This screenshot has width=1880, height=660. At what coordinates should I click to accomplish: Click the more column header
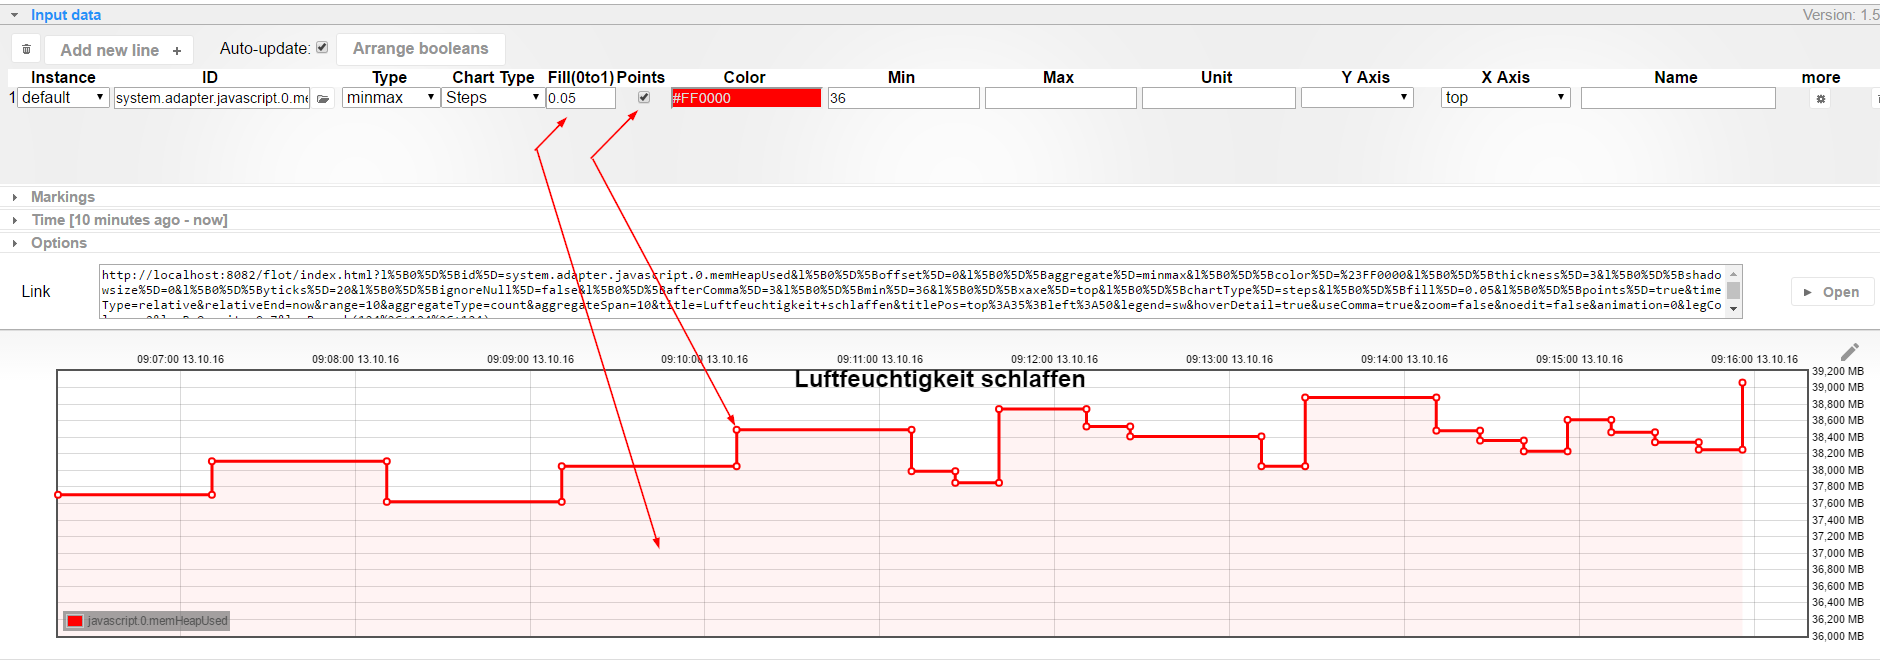click(x=1821, y=77)
